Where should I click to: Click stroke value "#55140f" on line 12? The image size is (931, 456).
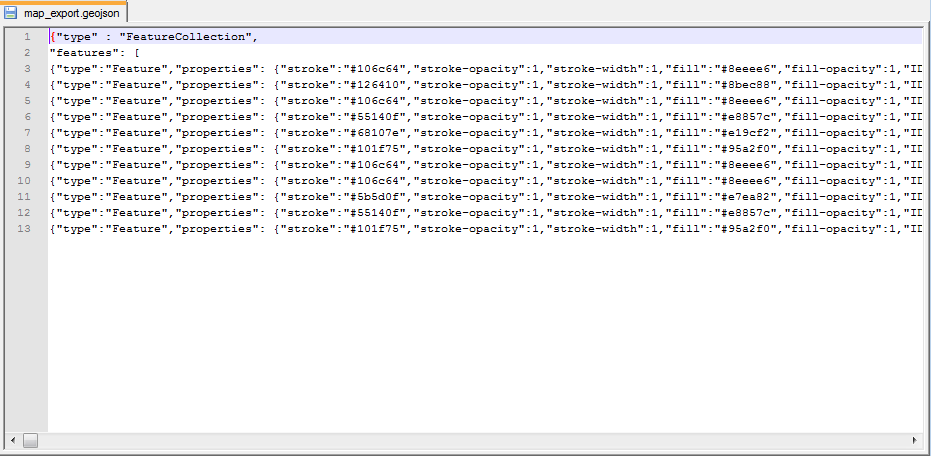click(377, 213)
